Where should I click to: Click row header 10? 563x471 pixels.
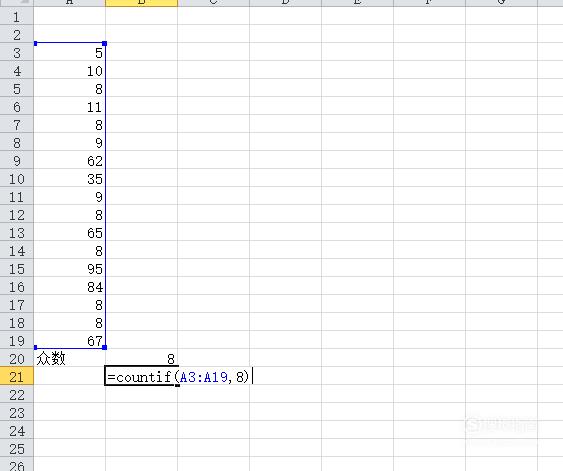click(x=17, y=178)
